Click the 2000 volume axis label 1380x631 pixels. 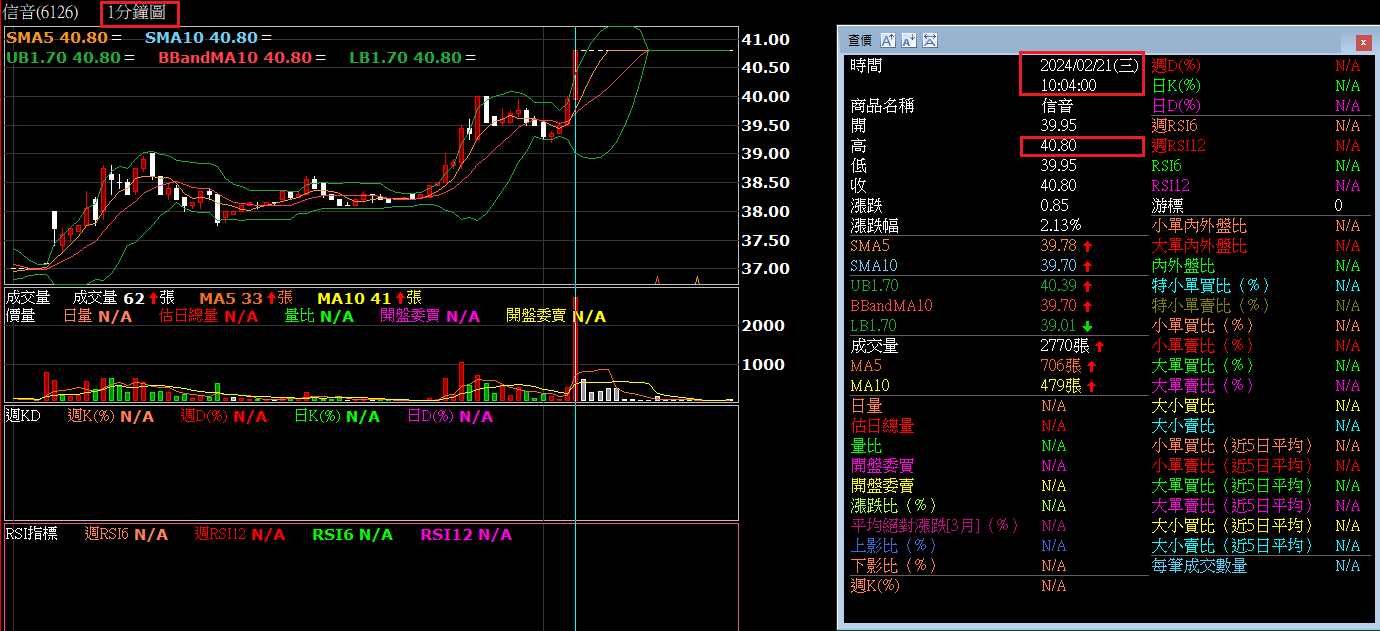[x=764, y=326]
